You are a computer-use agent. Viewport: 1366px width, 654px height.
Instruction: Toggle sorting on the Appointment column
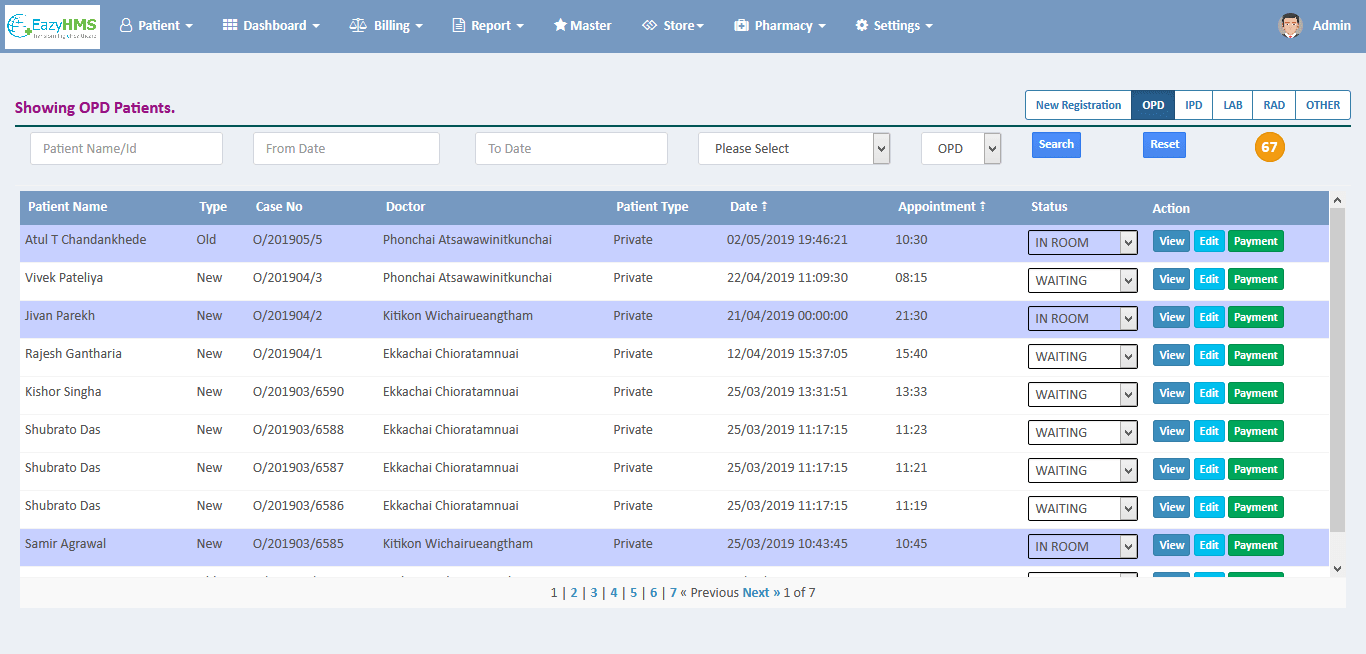click(x=940, y=207)
